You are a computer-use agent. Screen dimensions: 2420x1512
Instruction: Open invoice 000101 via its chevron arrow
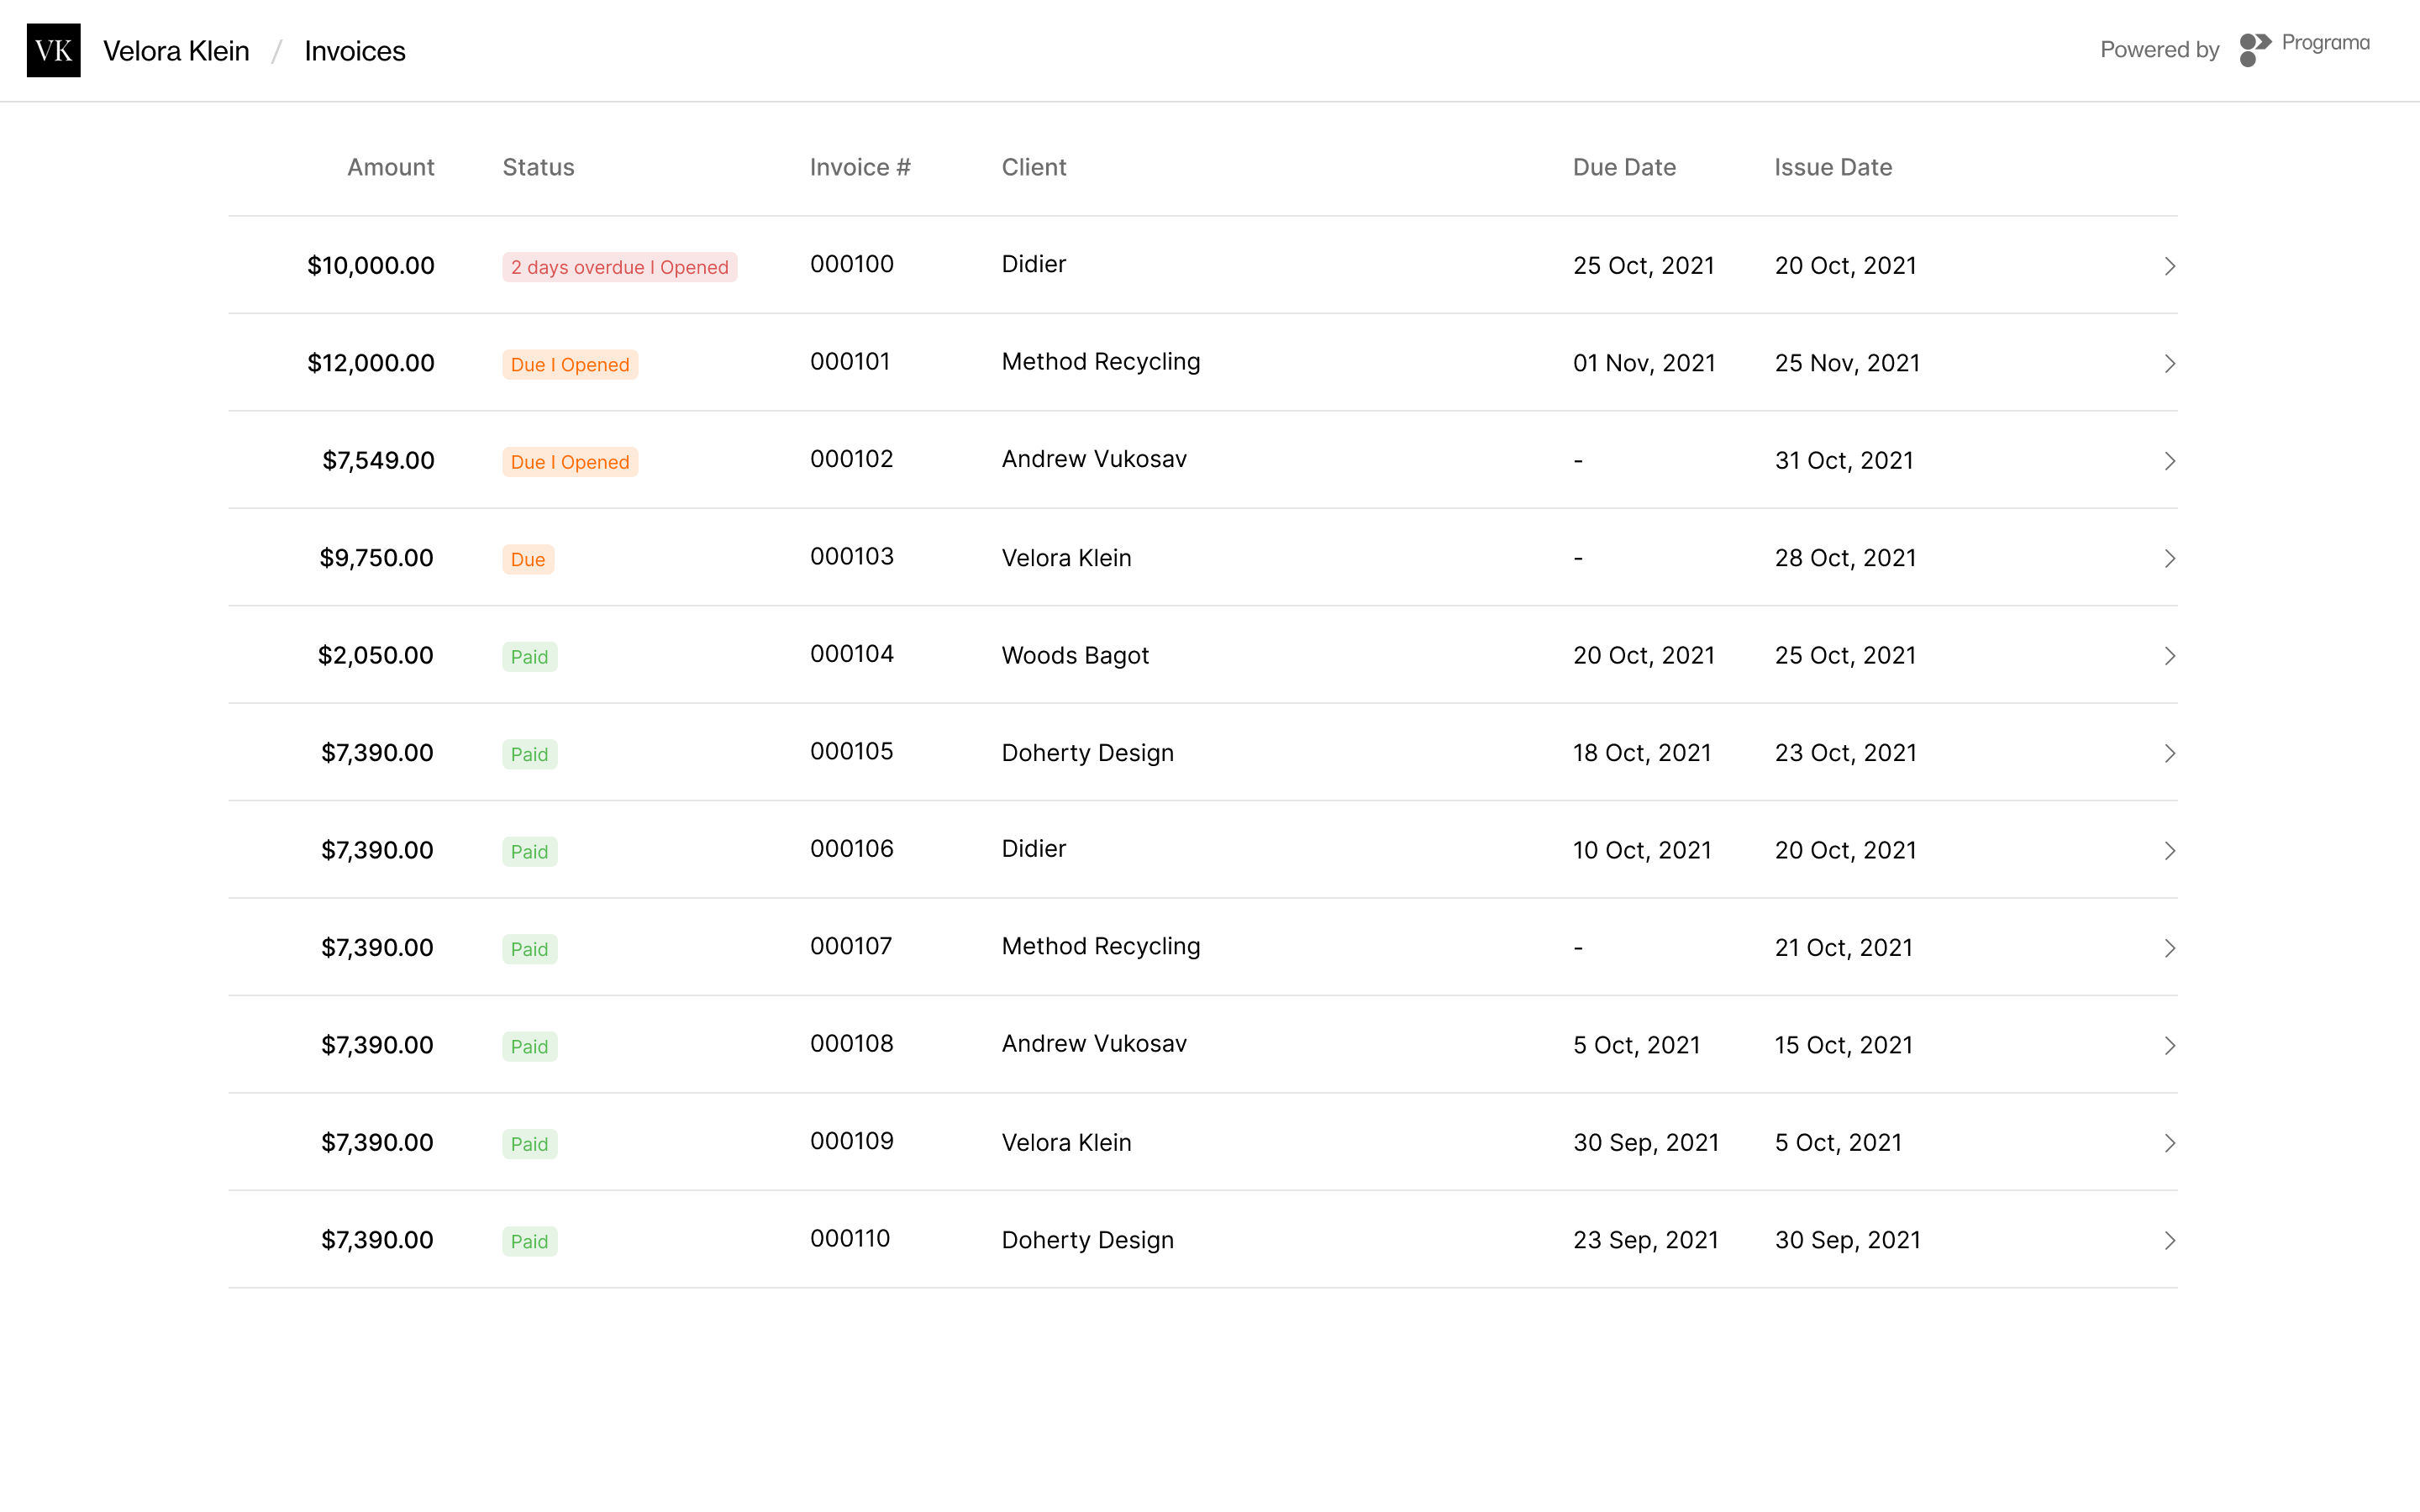tap(2169, 363)
